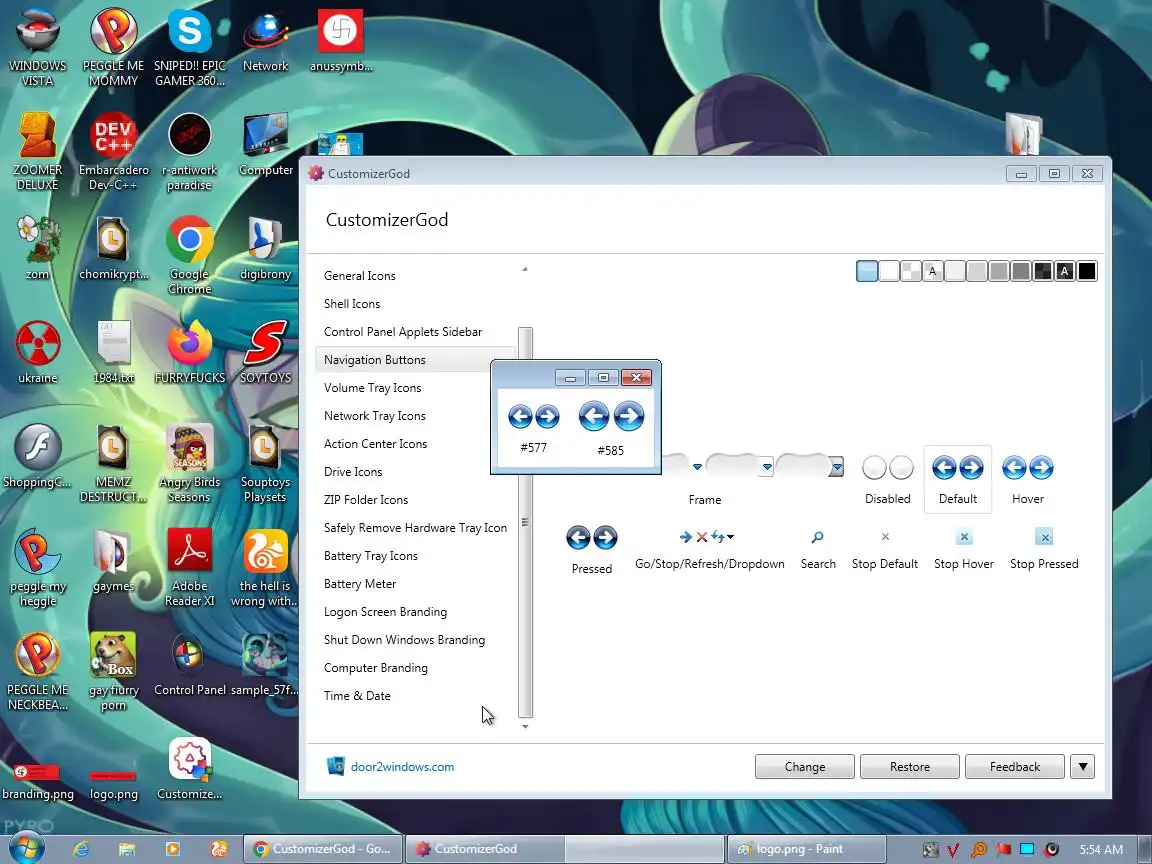This screenshot has width=1152, height=864.
Task: Select the Stop Default image
Action: (x=885, y=537)
